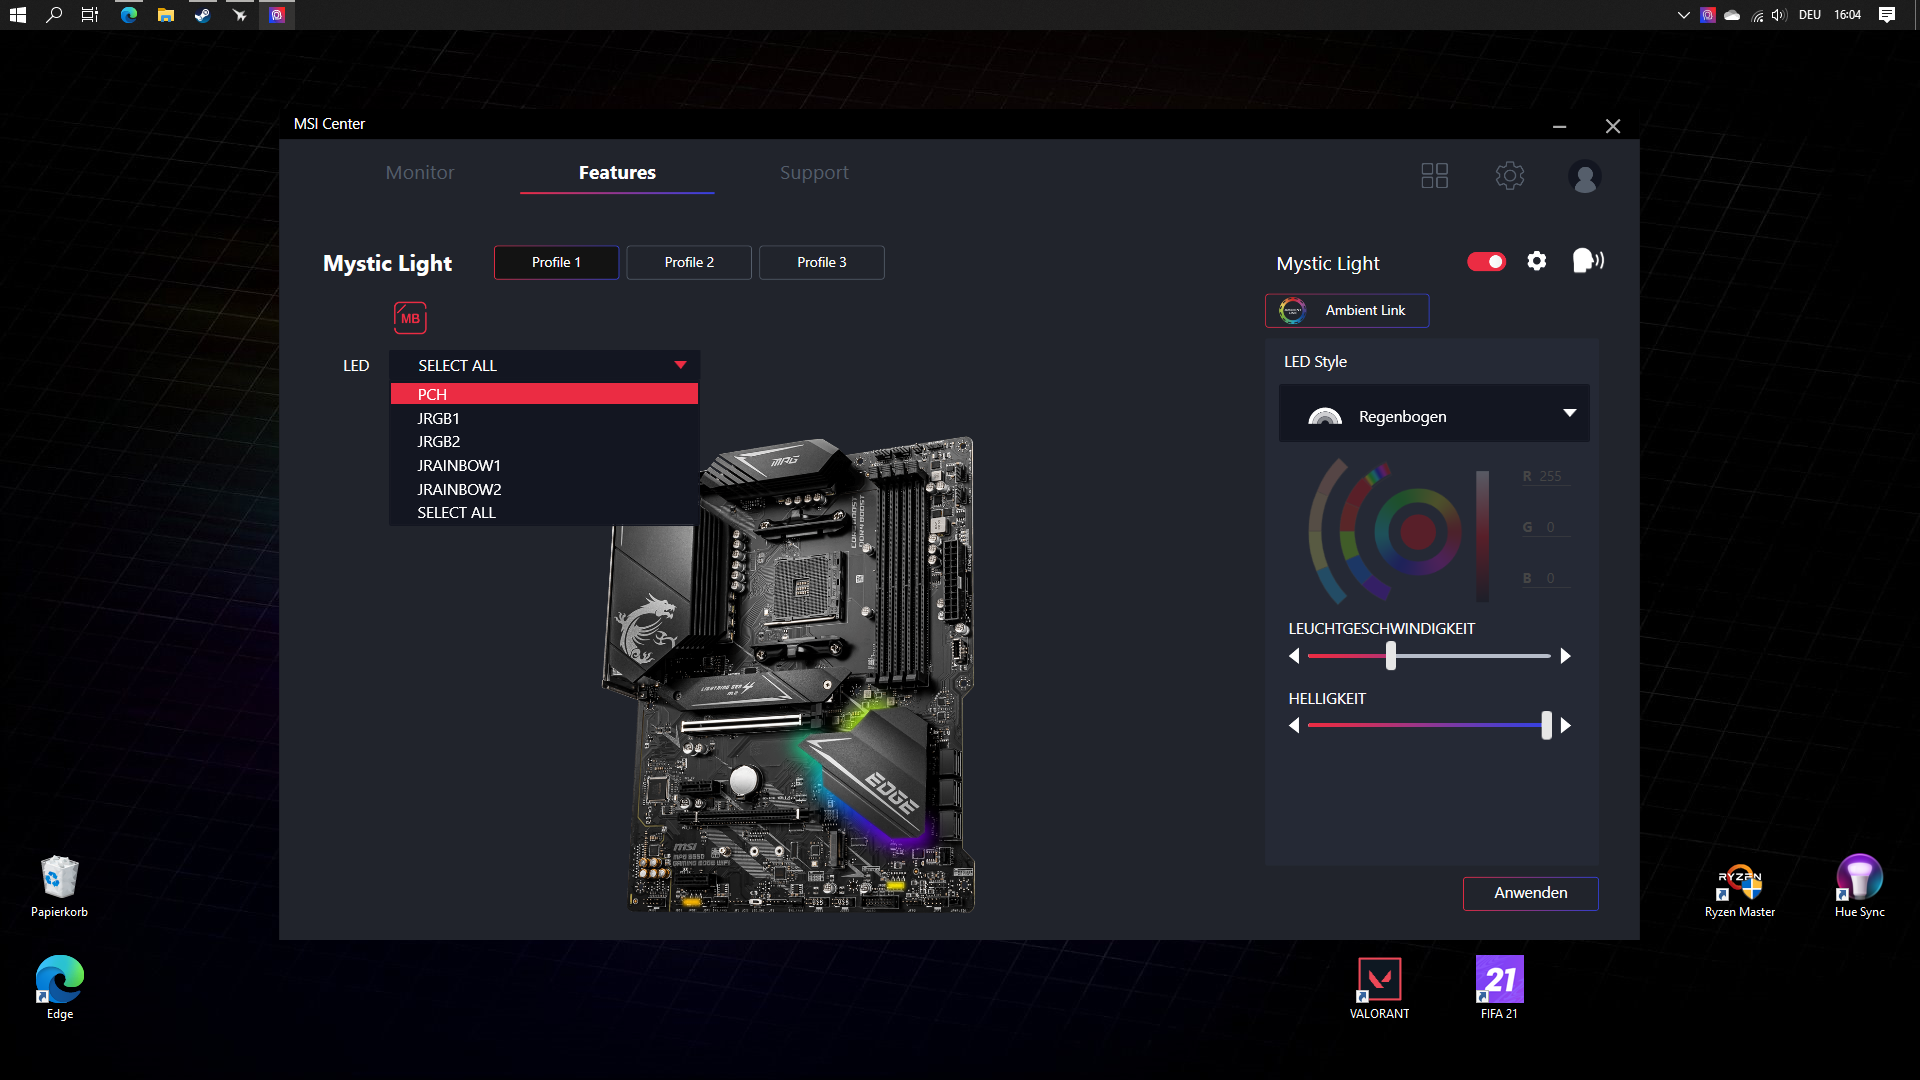This screenshot has height=1080, width=1920.
Task: Click the Leuchtgeschwindigkeit slider handle
Action: coord(1390,656)
